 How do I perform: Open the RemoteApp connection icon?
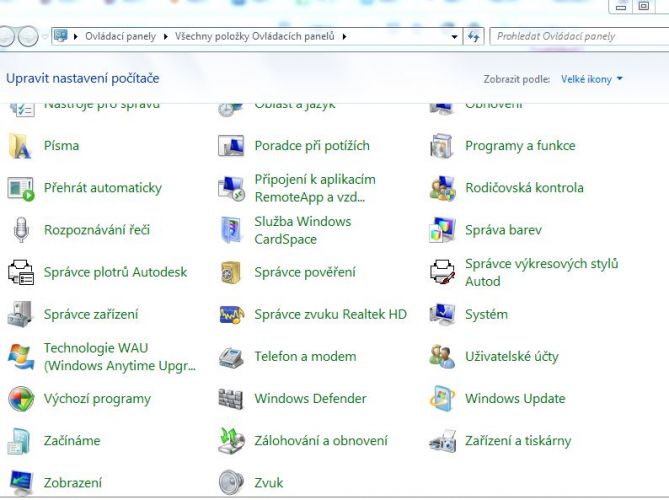coord(231,188)
